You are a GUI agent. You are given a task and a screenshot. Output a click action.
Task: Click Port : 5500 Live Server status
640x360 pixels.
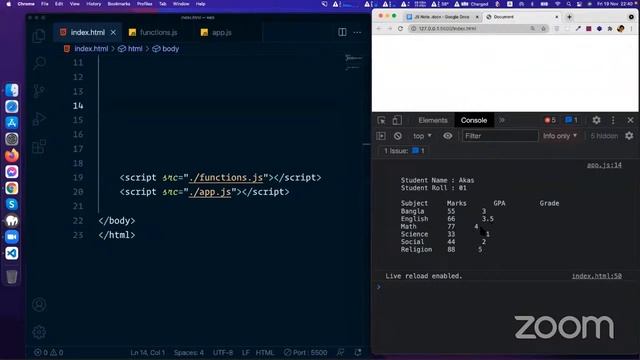tap(306, 352)
